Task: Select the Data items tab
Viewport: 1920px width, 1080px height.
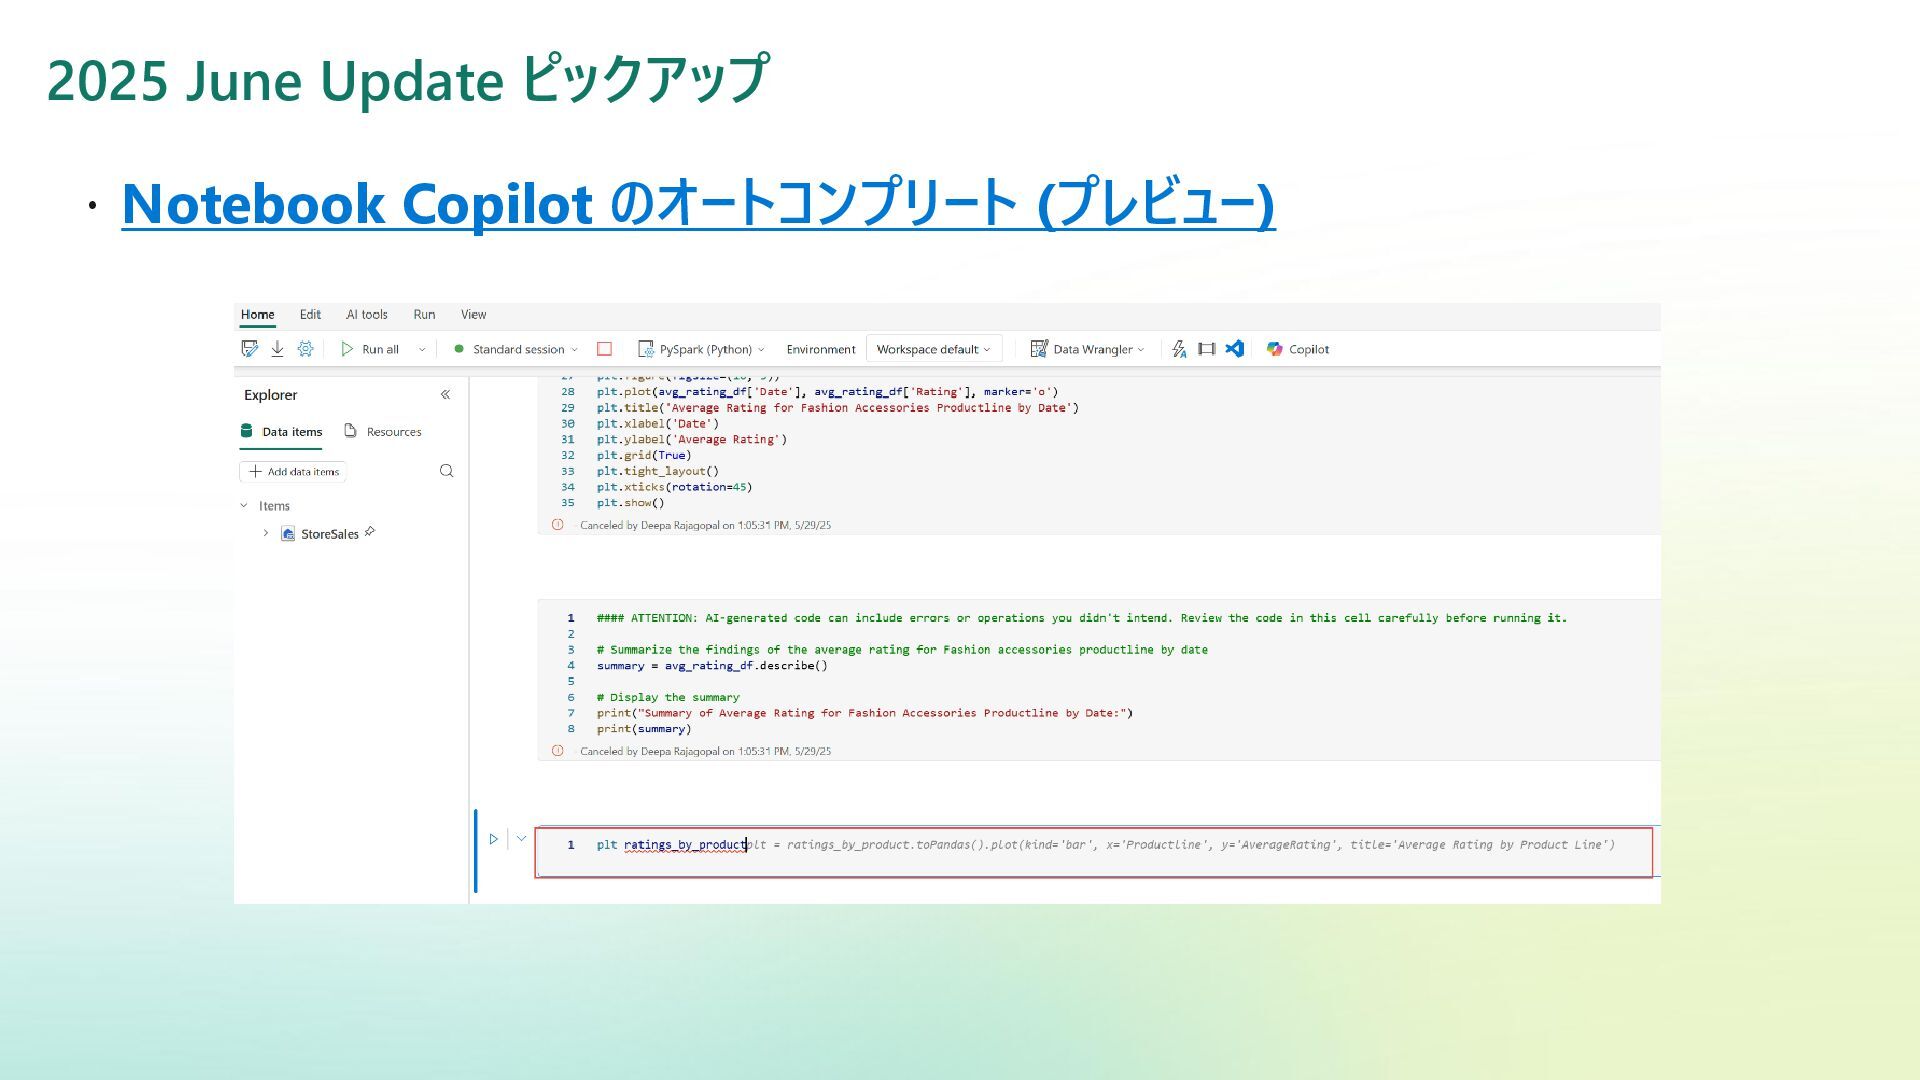Action: pos(281,432)
